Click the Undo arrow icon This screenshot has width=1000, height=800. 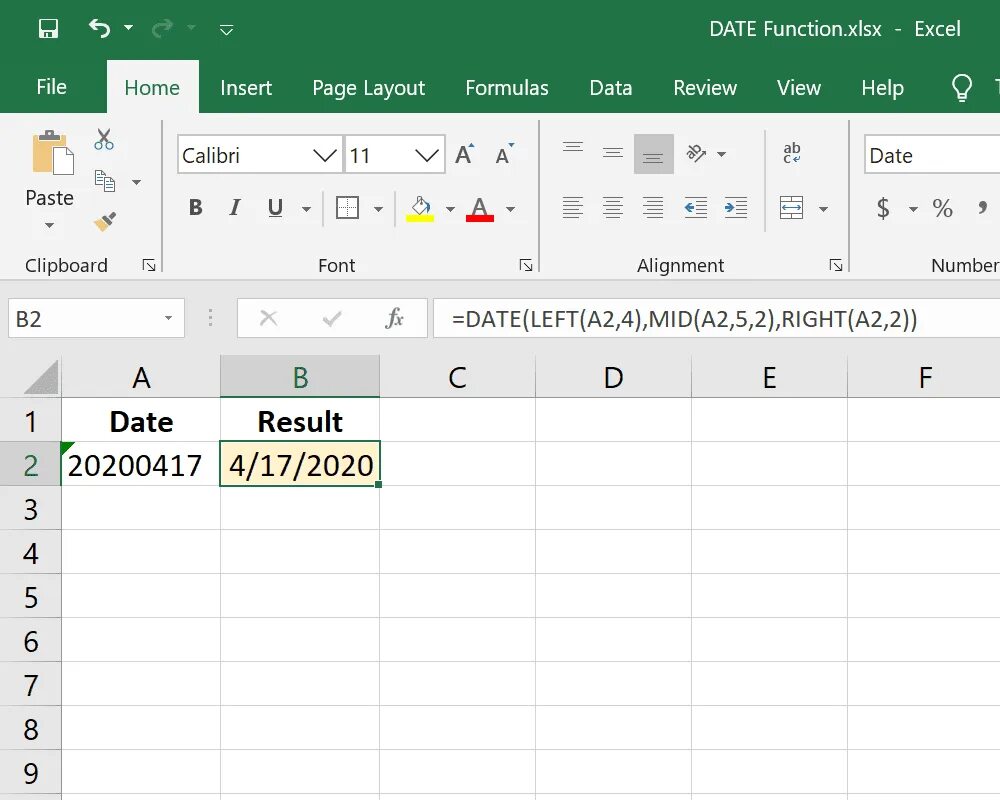99,28
